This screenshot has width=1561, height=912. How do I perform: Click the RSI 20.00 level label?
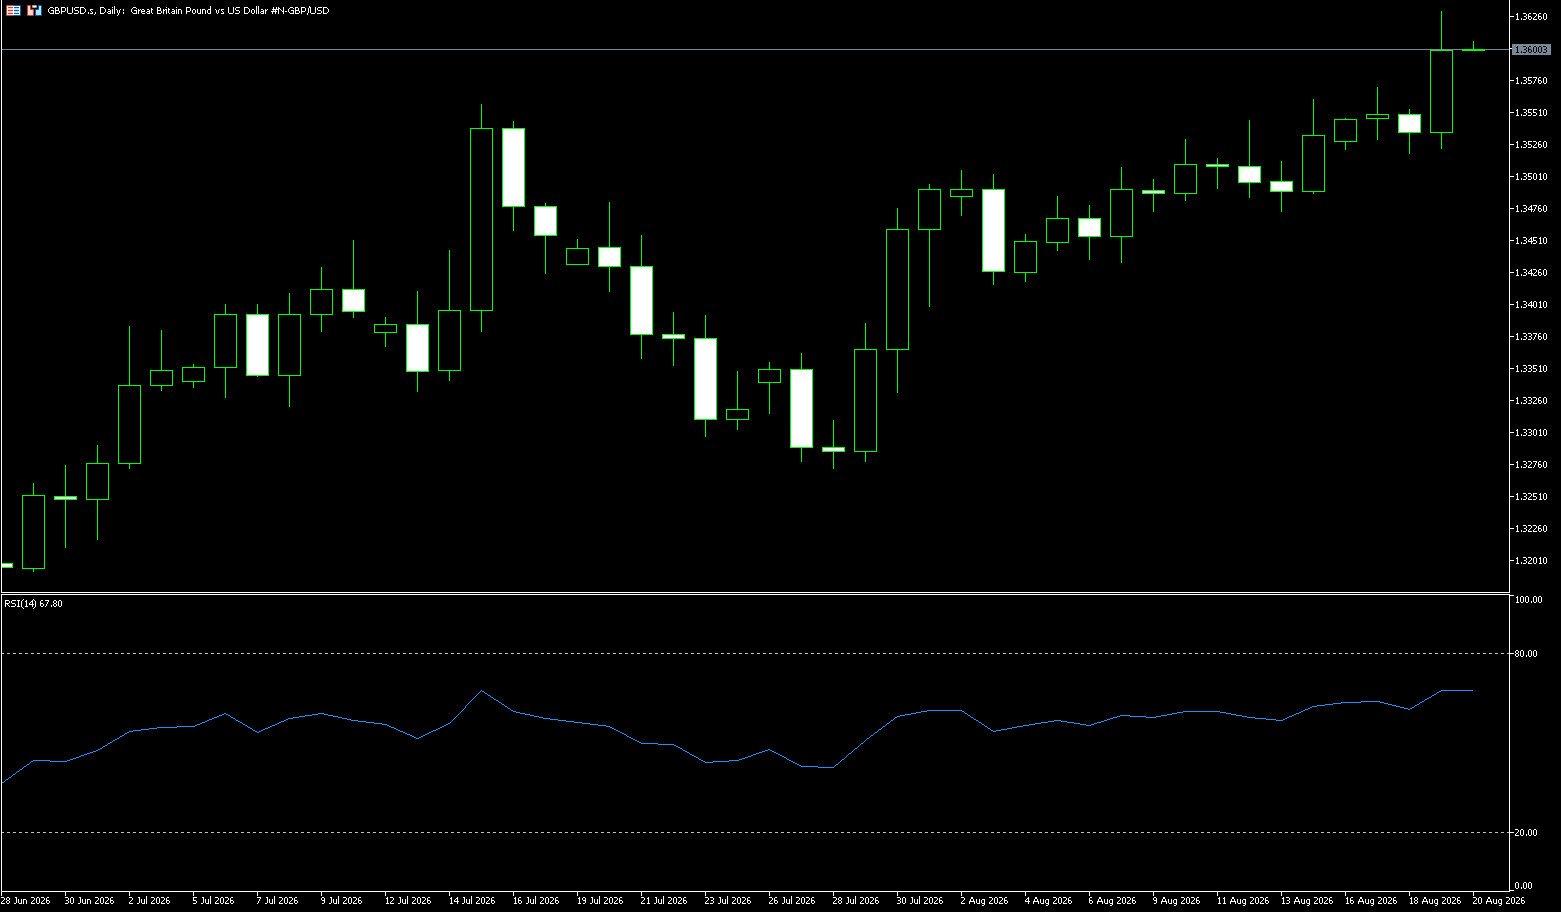pos(1526,833)
